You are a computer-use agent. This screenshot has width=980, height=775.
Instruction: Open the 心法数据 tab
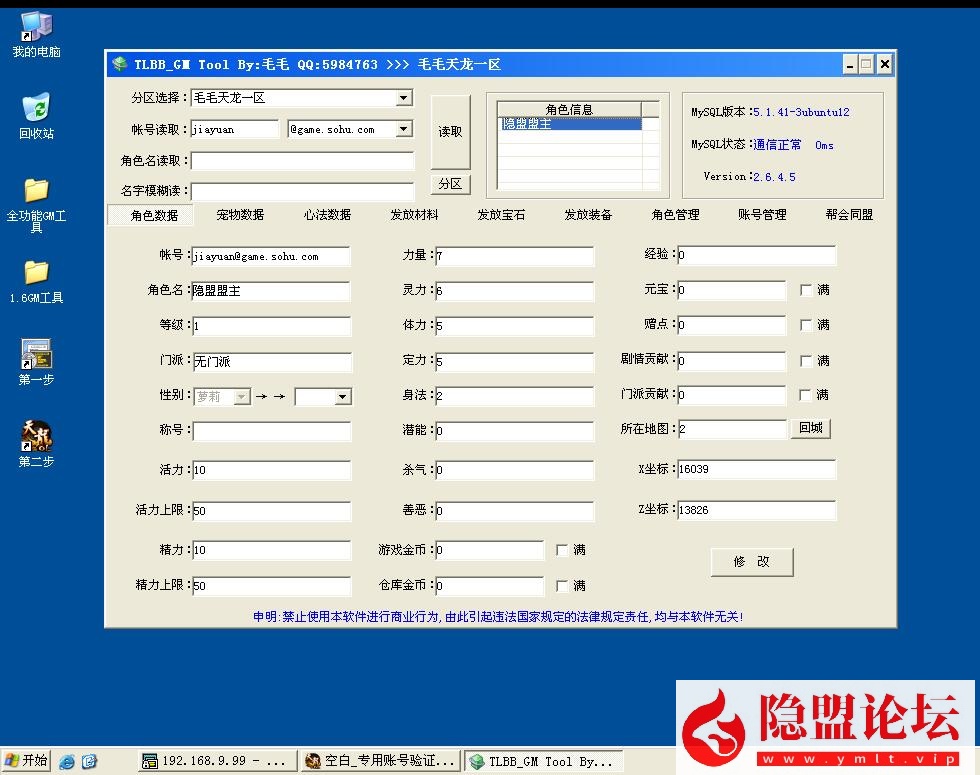coord(327,215)
